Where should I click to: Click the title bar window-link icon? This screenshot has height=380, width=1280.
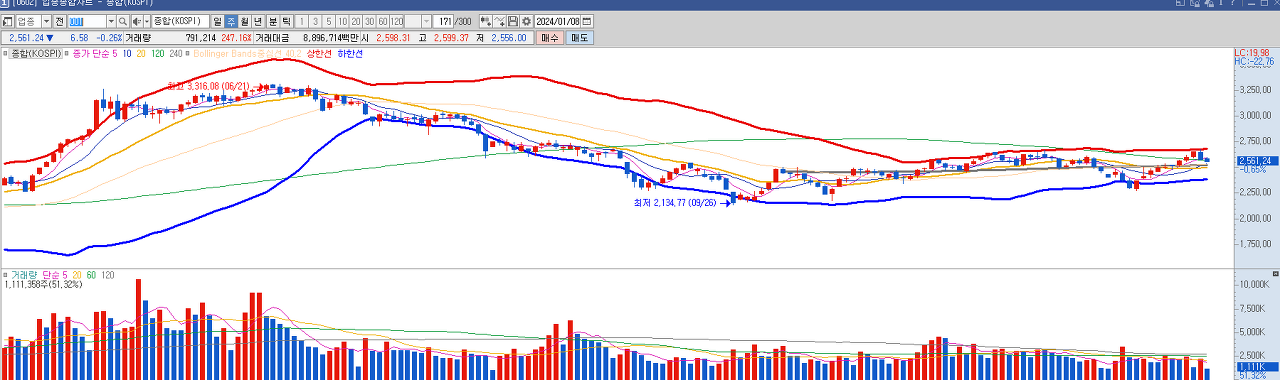[x=1180, y=3]
